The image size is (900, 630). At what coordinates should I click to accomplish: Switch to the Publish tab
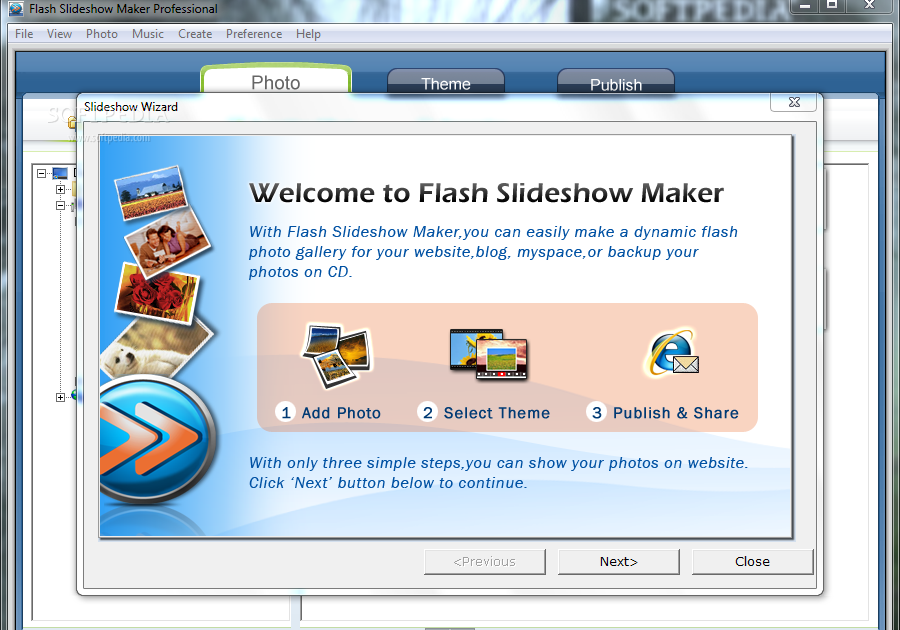(616, 84)
